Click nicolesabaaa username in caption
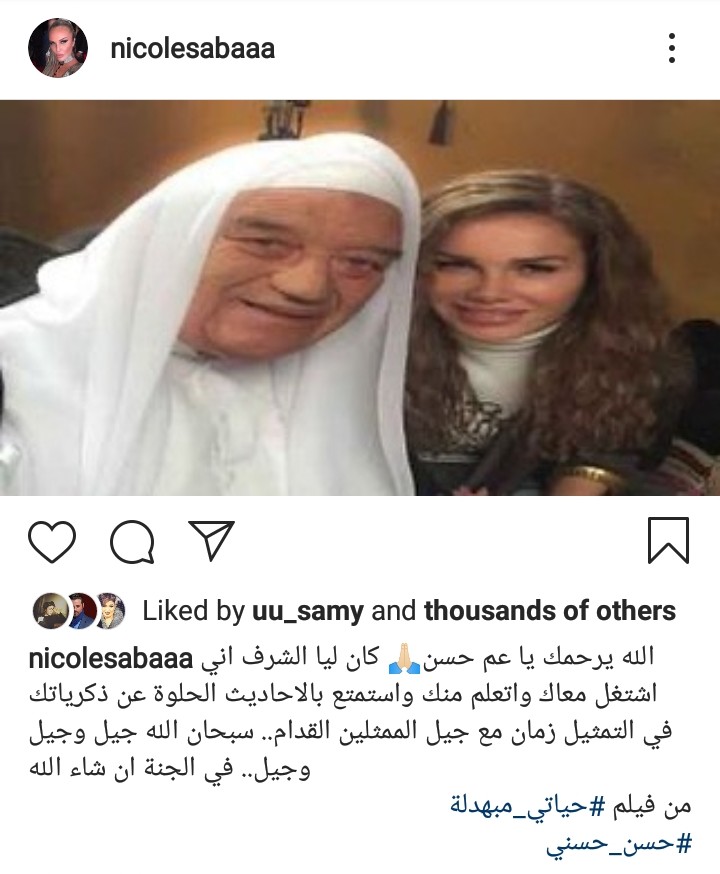720x874 pixels. pos(110,658)
